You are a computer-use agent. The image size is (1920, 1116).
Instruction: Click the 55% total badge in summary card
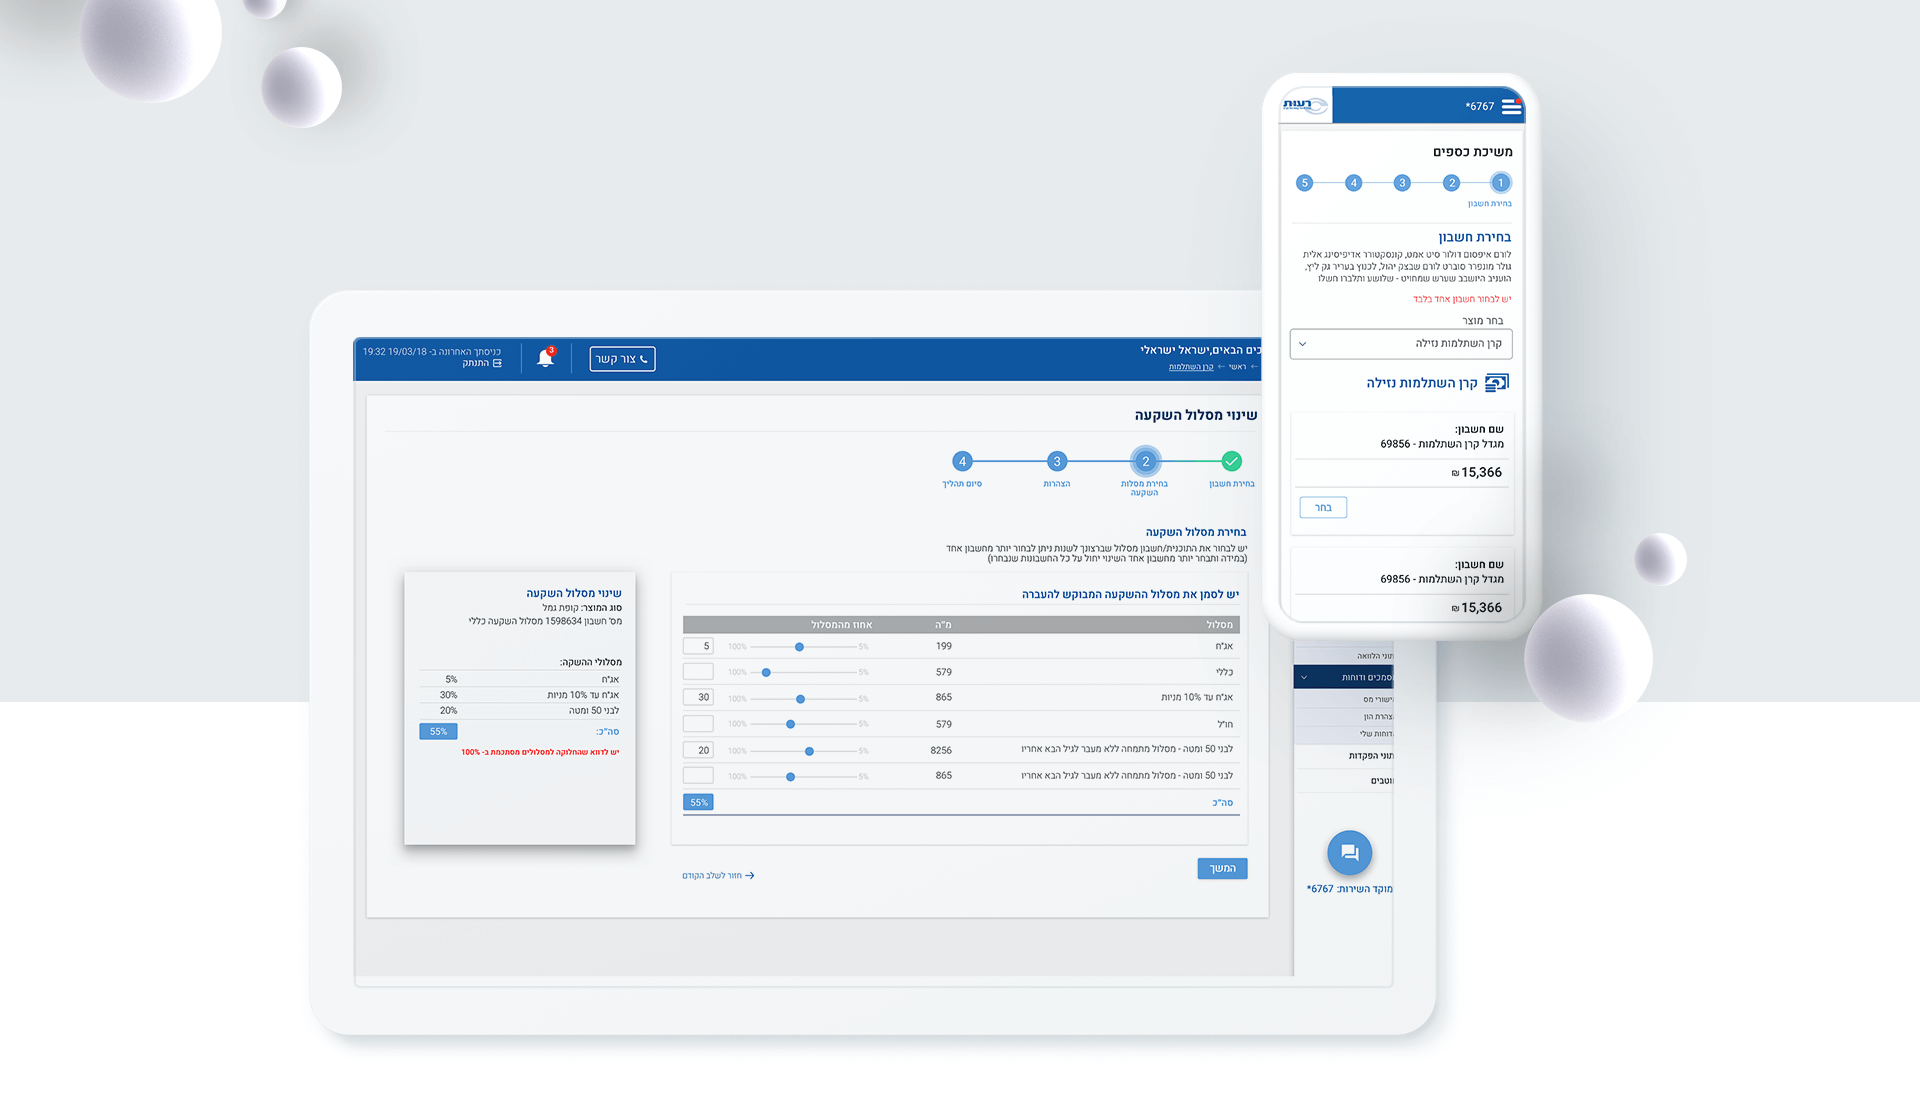click(438, 732)
